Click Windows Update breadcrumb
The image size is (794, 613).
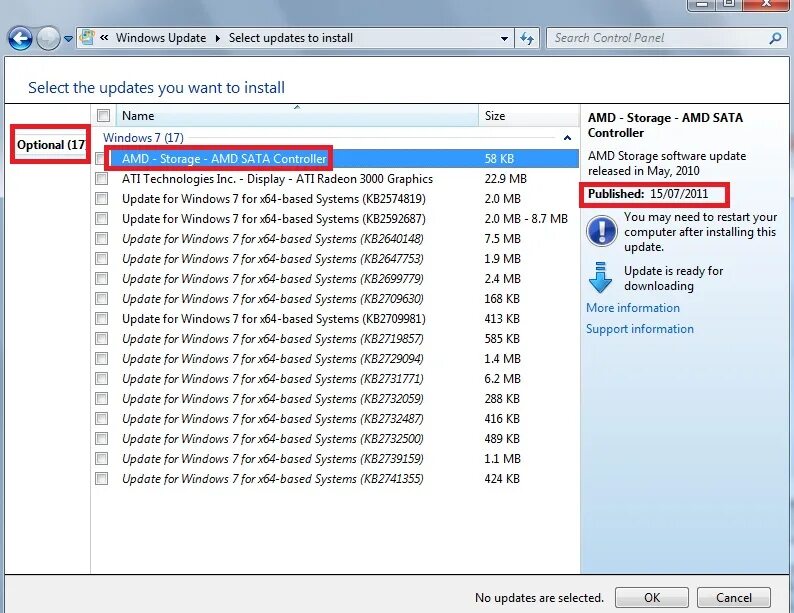coord(161,38)
